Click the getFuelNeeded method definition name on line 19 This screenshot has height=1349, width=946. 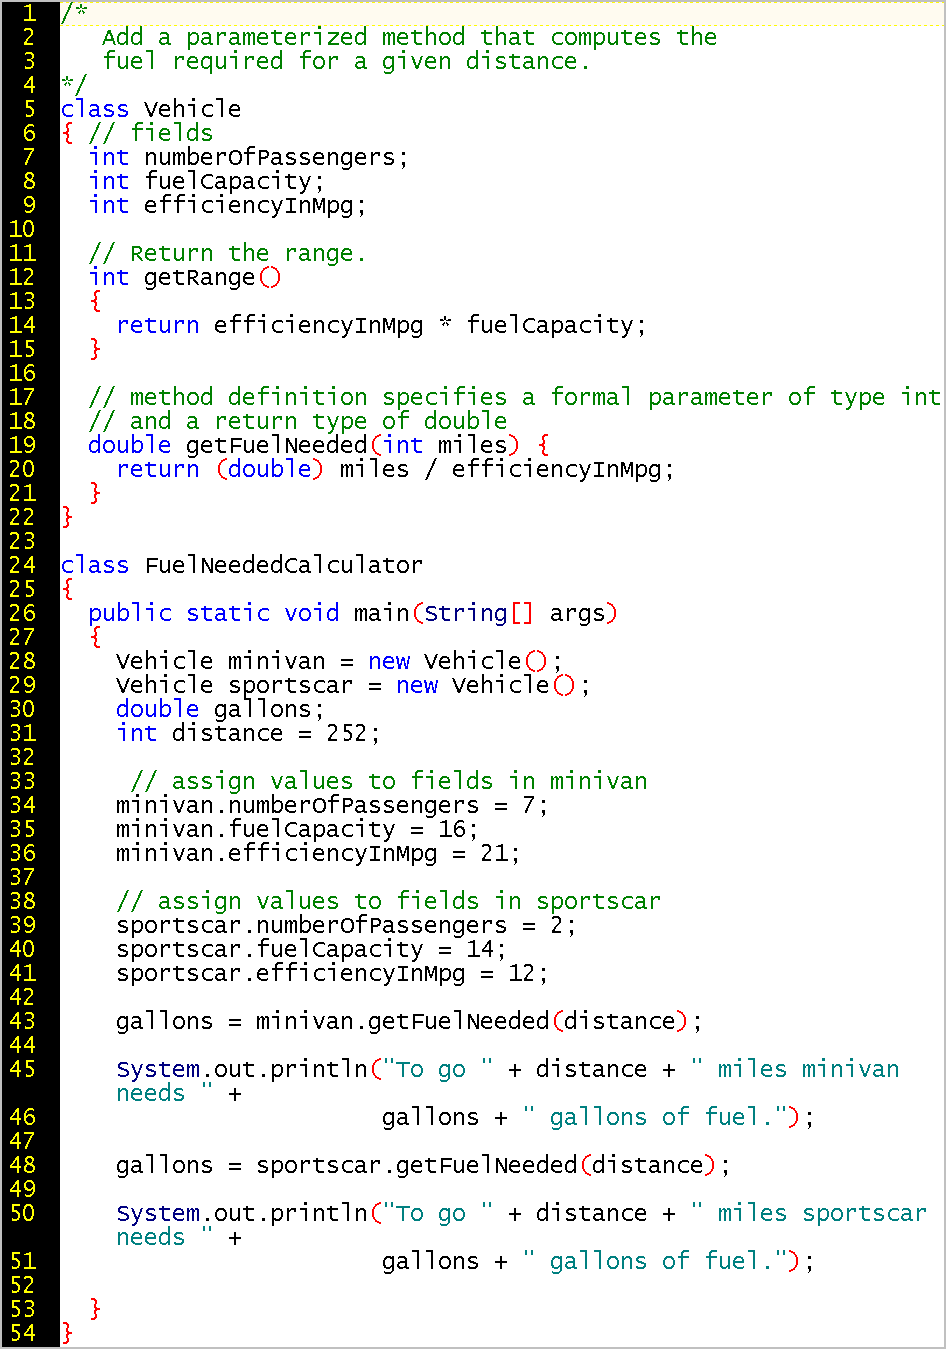point(277,445)
